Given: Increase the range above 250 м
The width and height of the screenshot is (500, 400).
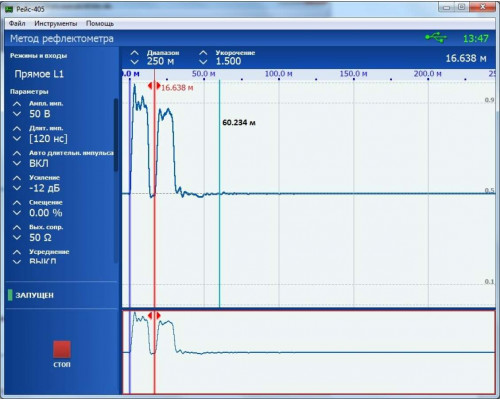Looking at the screenshot, I should [x=134, y=53].
